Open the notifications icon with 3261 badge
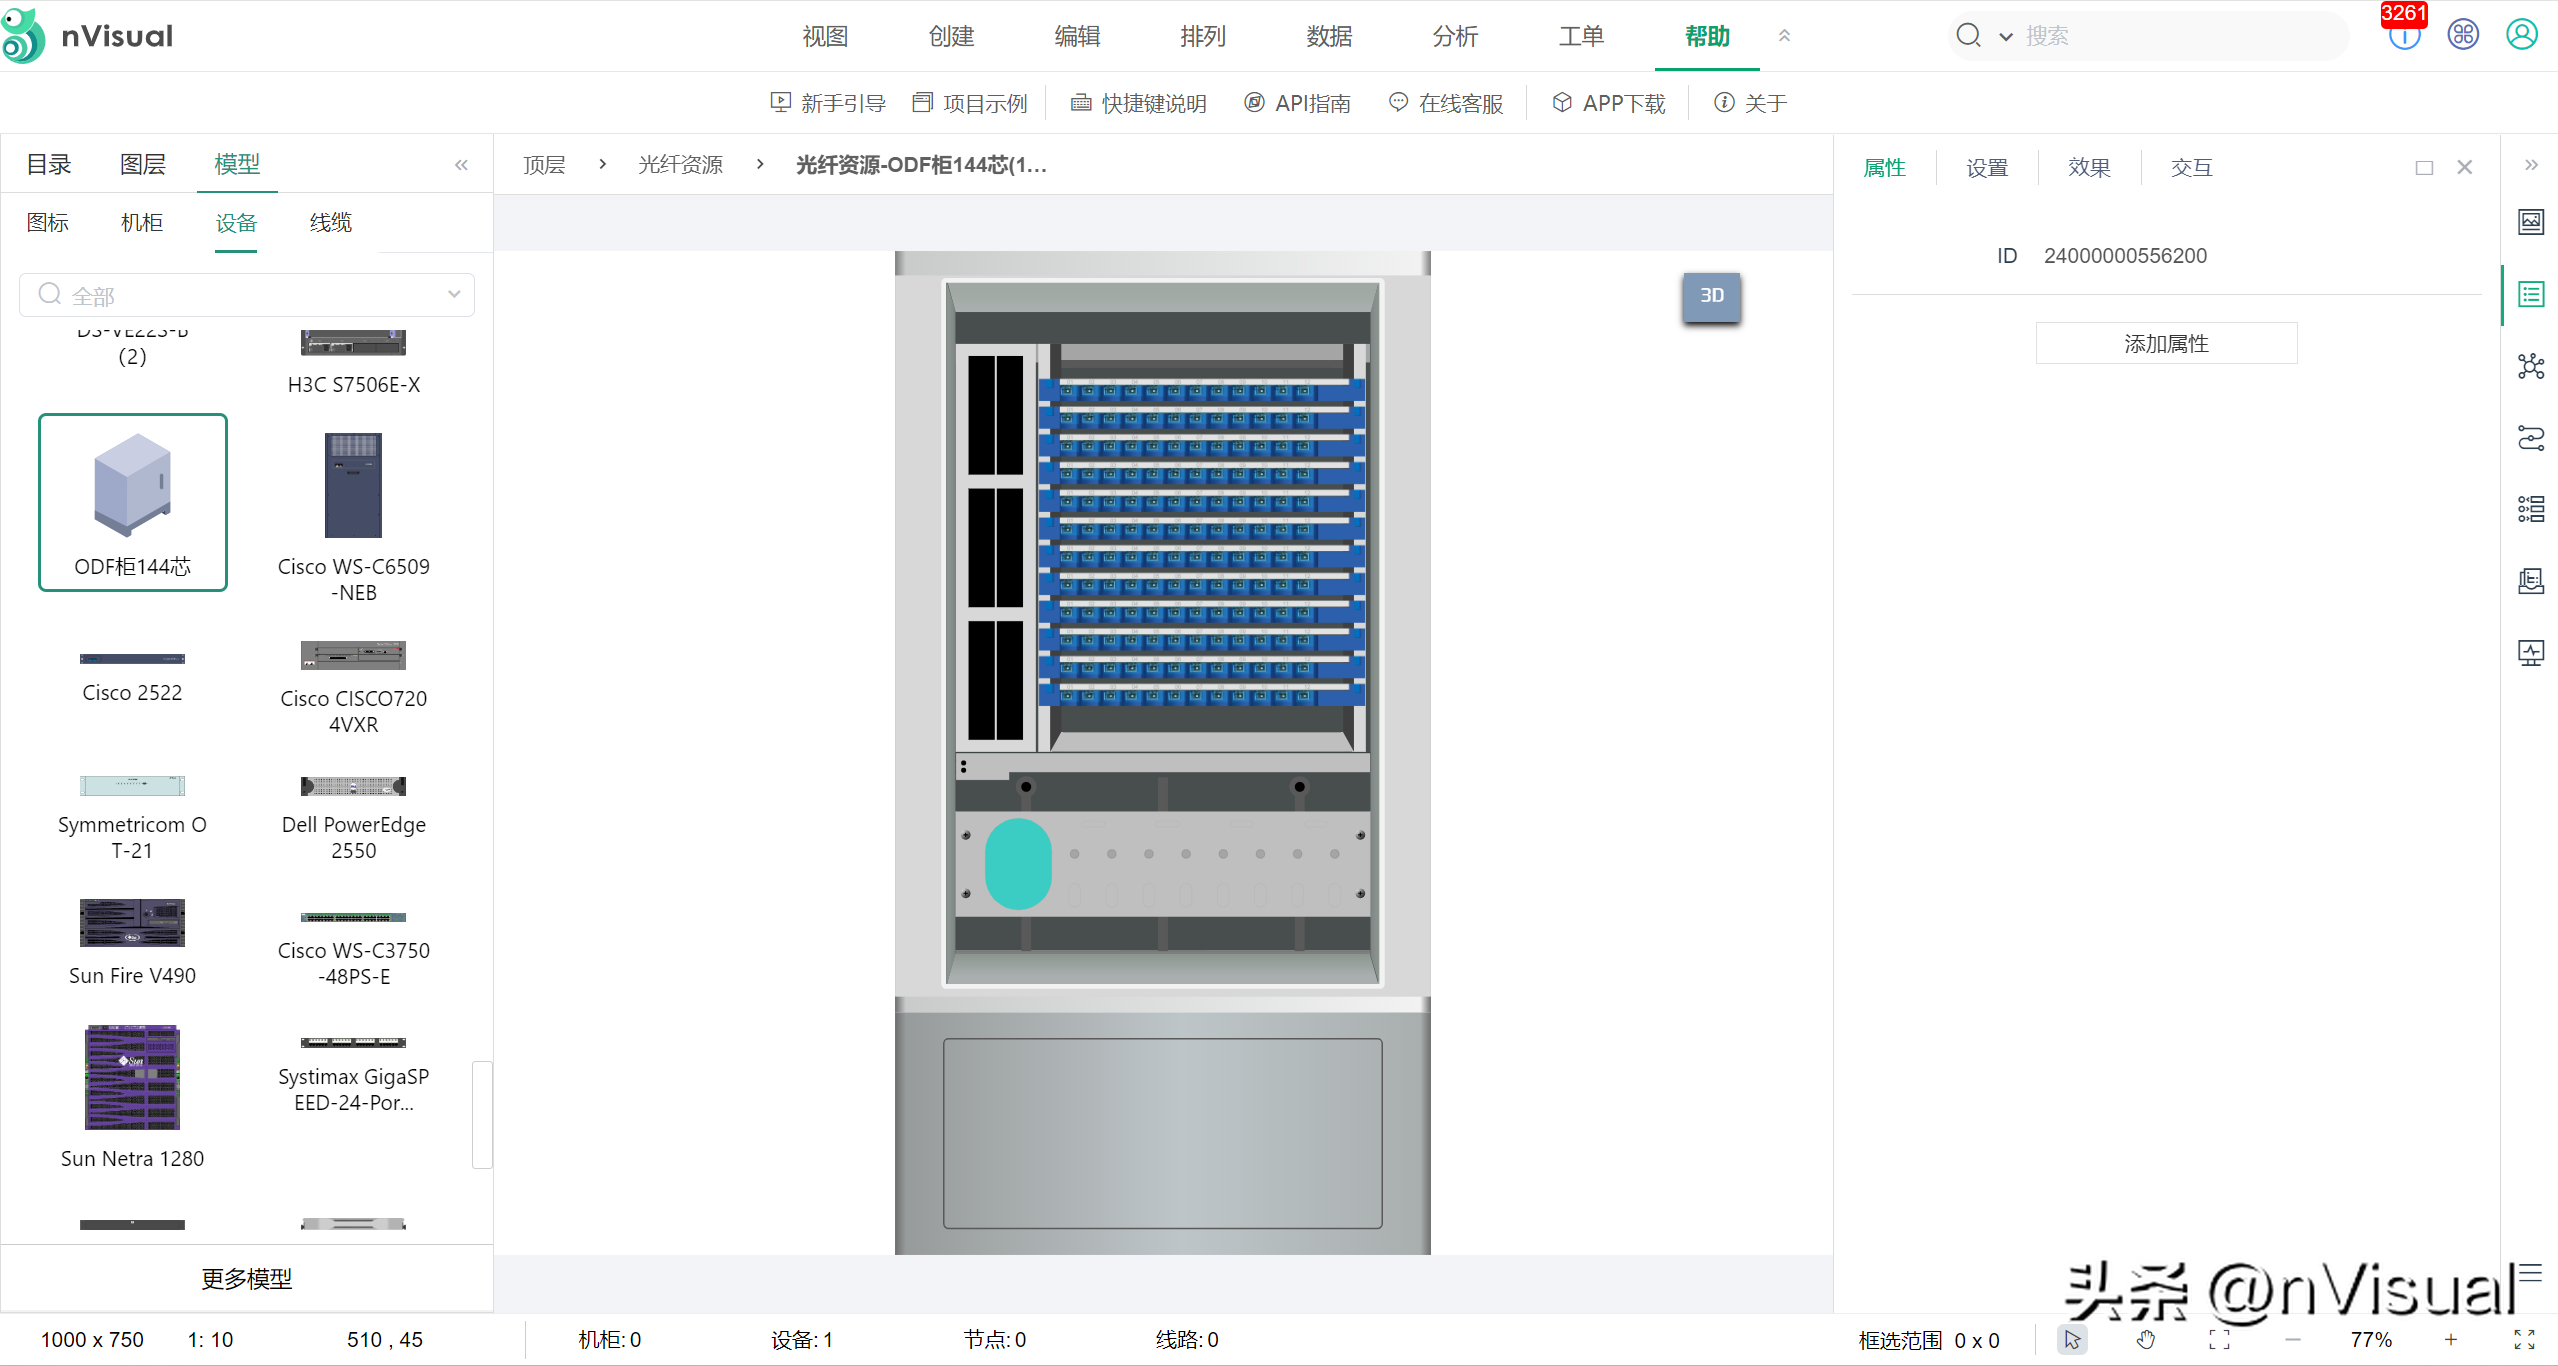Image resolution: width=2558 pixels, height=1366 pixels. (2404, 35)
